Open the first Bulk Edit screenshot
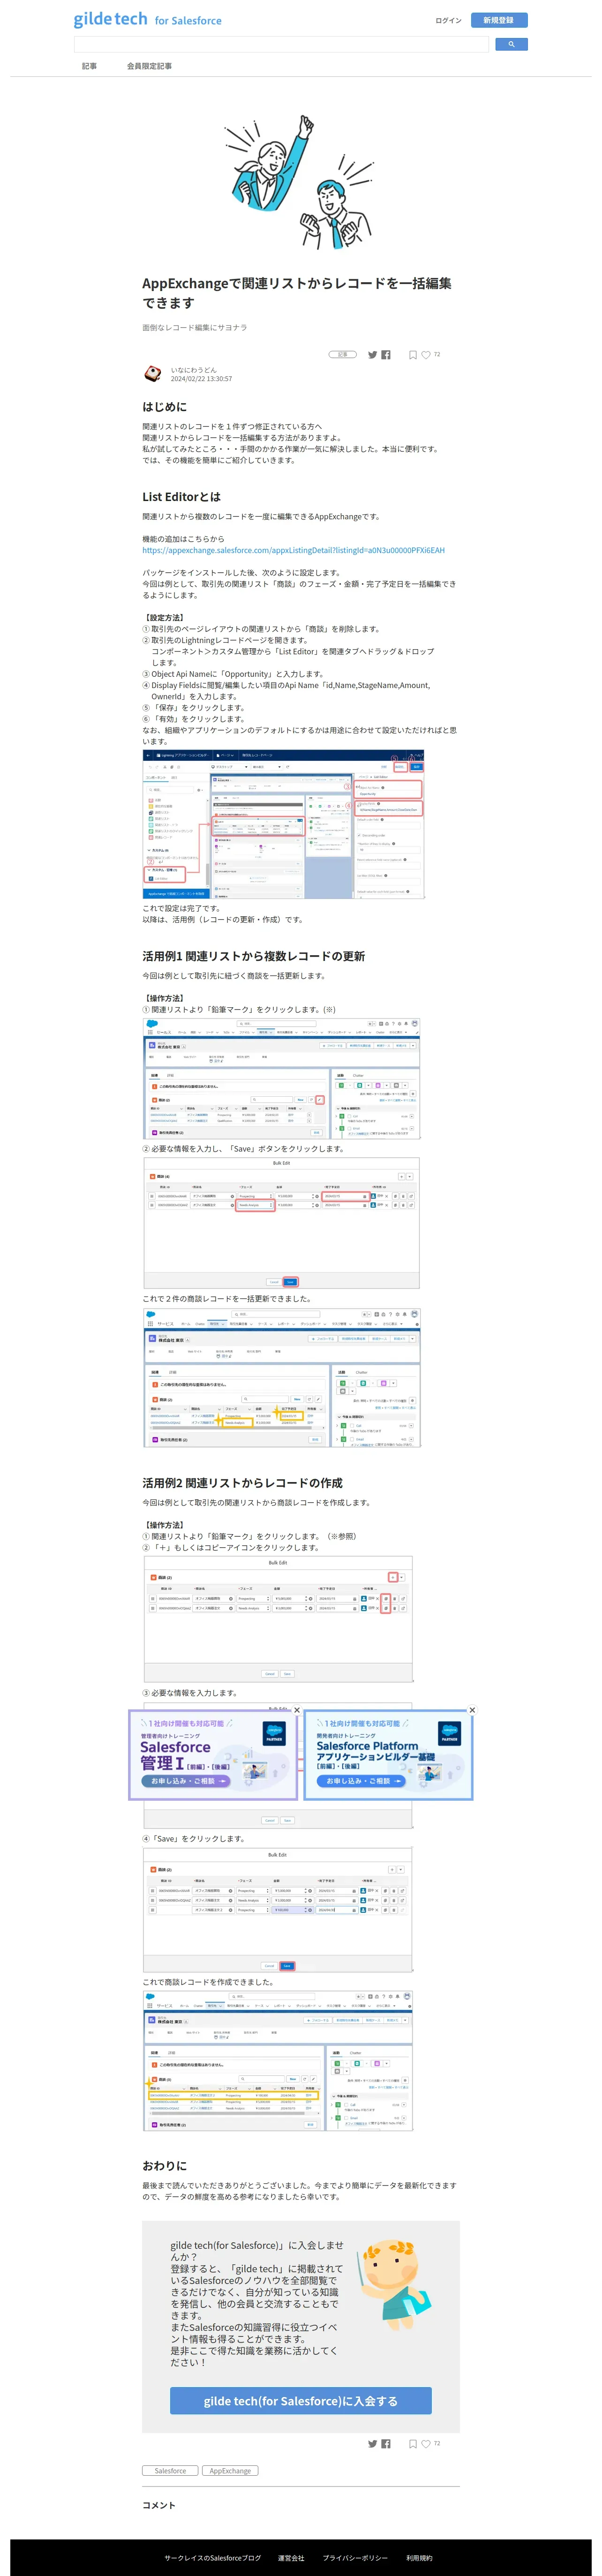602x2576 pixels. [x=281, y=1222]
